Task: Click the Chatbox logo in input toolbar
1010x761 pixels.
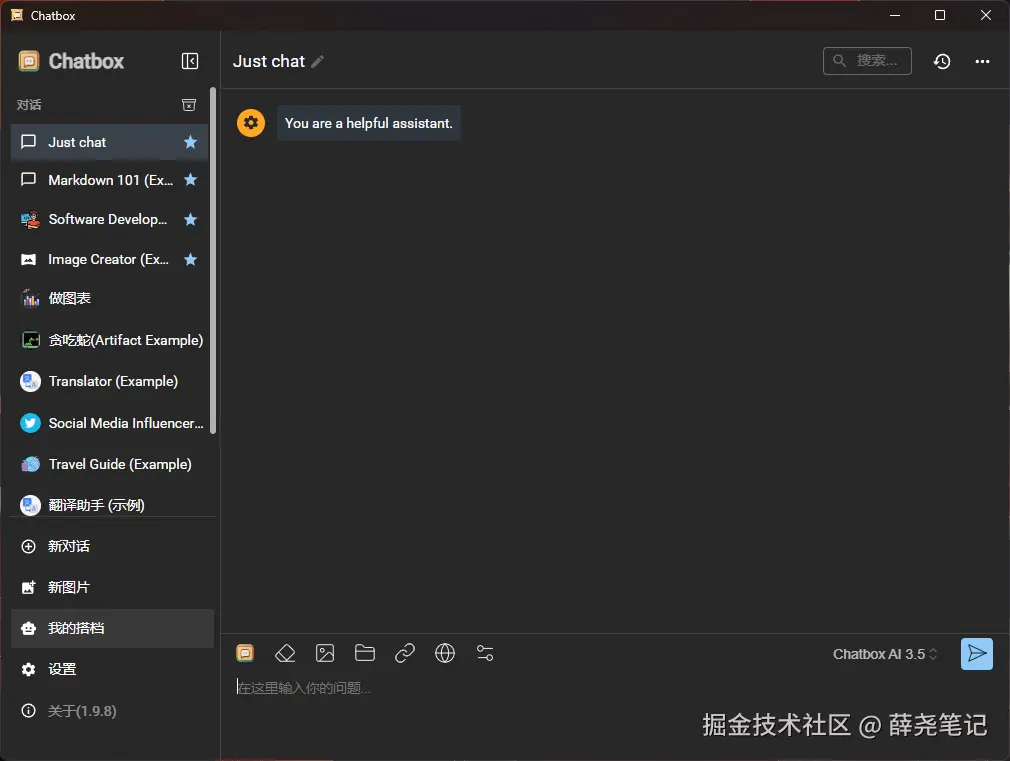Action: pyautogui.click(x=245, y=653)
